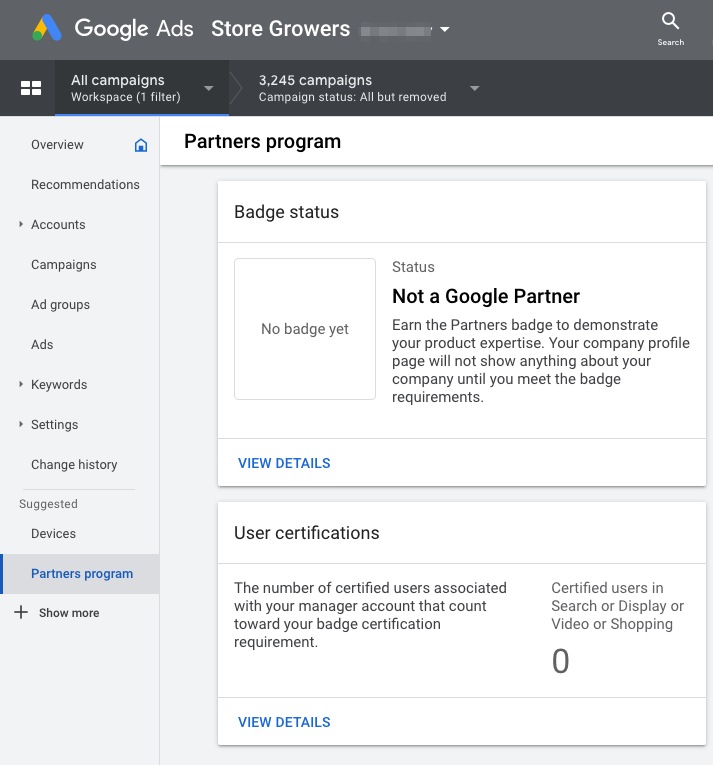
Task: Open the Store Growers account dropdown arrow
Action: click(444, 29)
